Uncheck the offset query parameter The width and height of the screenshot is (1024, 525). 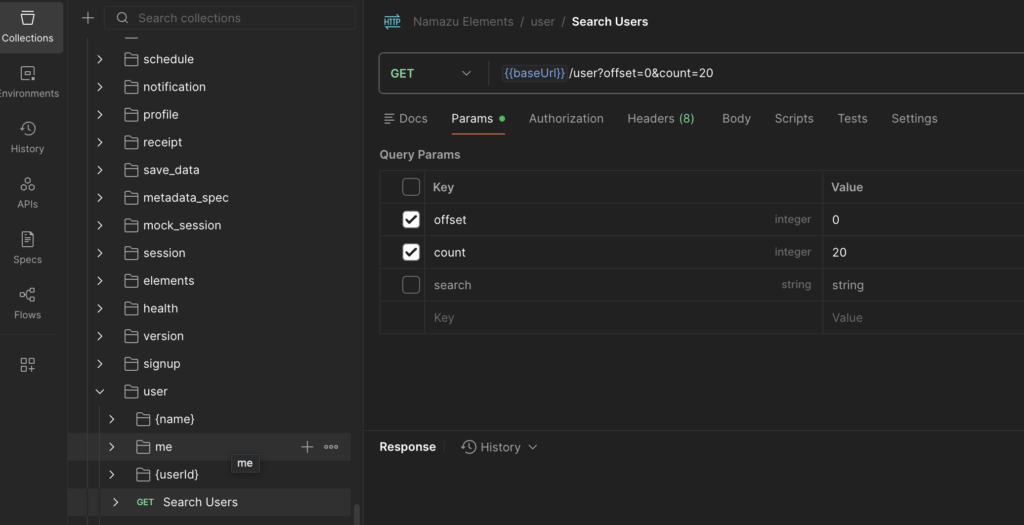click(x=411, y=220)
